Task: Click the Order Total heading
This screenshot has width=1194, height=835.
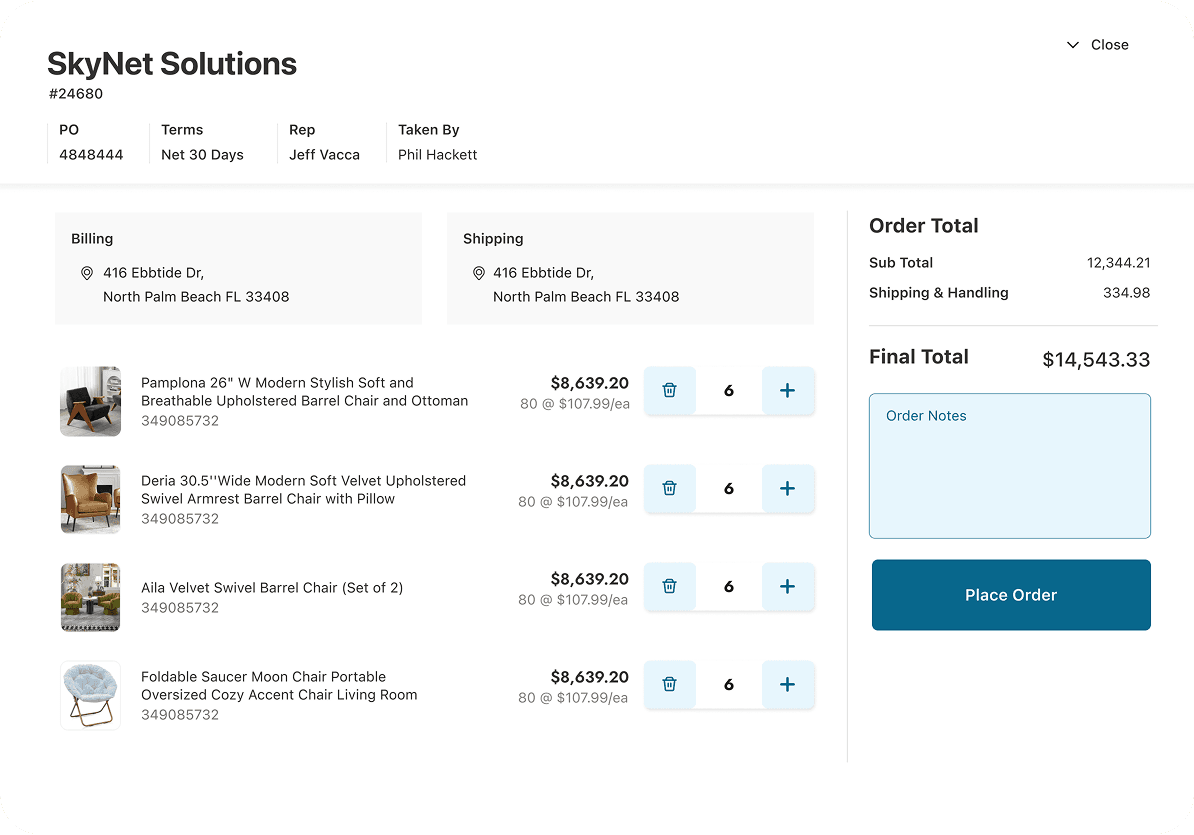Action: point(924,226)
